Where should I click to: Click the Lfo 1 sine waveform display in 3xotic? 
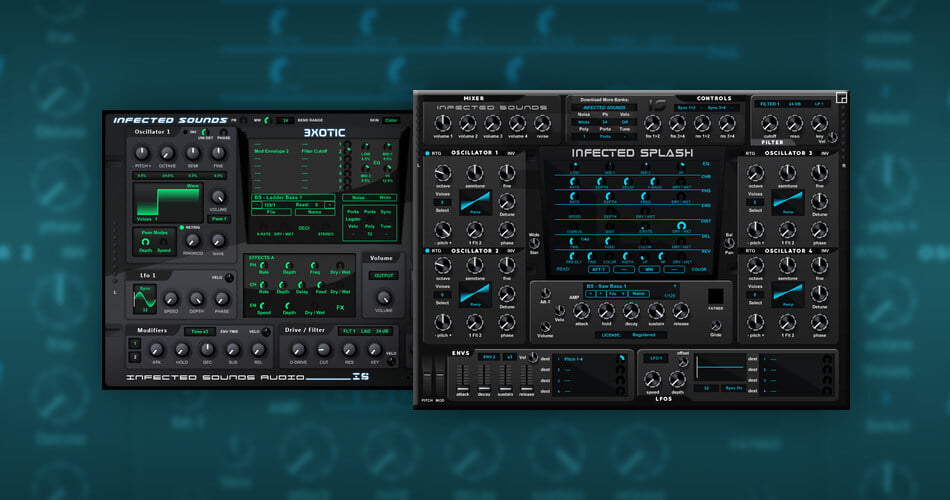point(145,299)
